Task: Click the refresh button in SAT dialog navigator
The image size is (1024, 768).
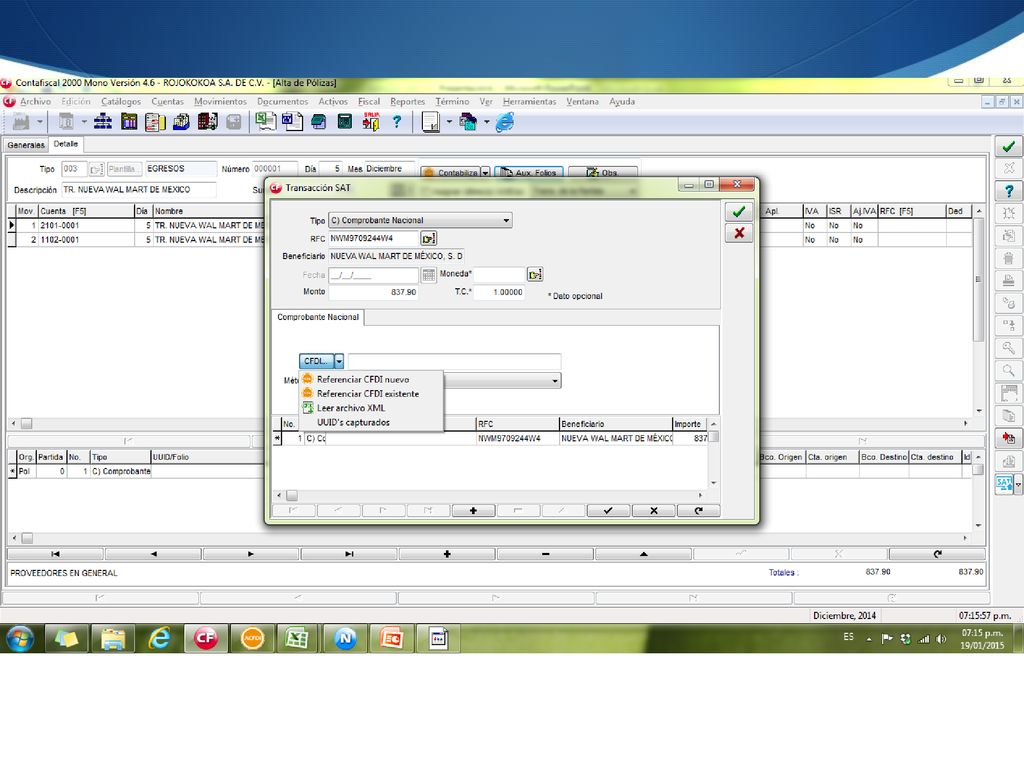Action: (x=699, y=511)
